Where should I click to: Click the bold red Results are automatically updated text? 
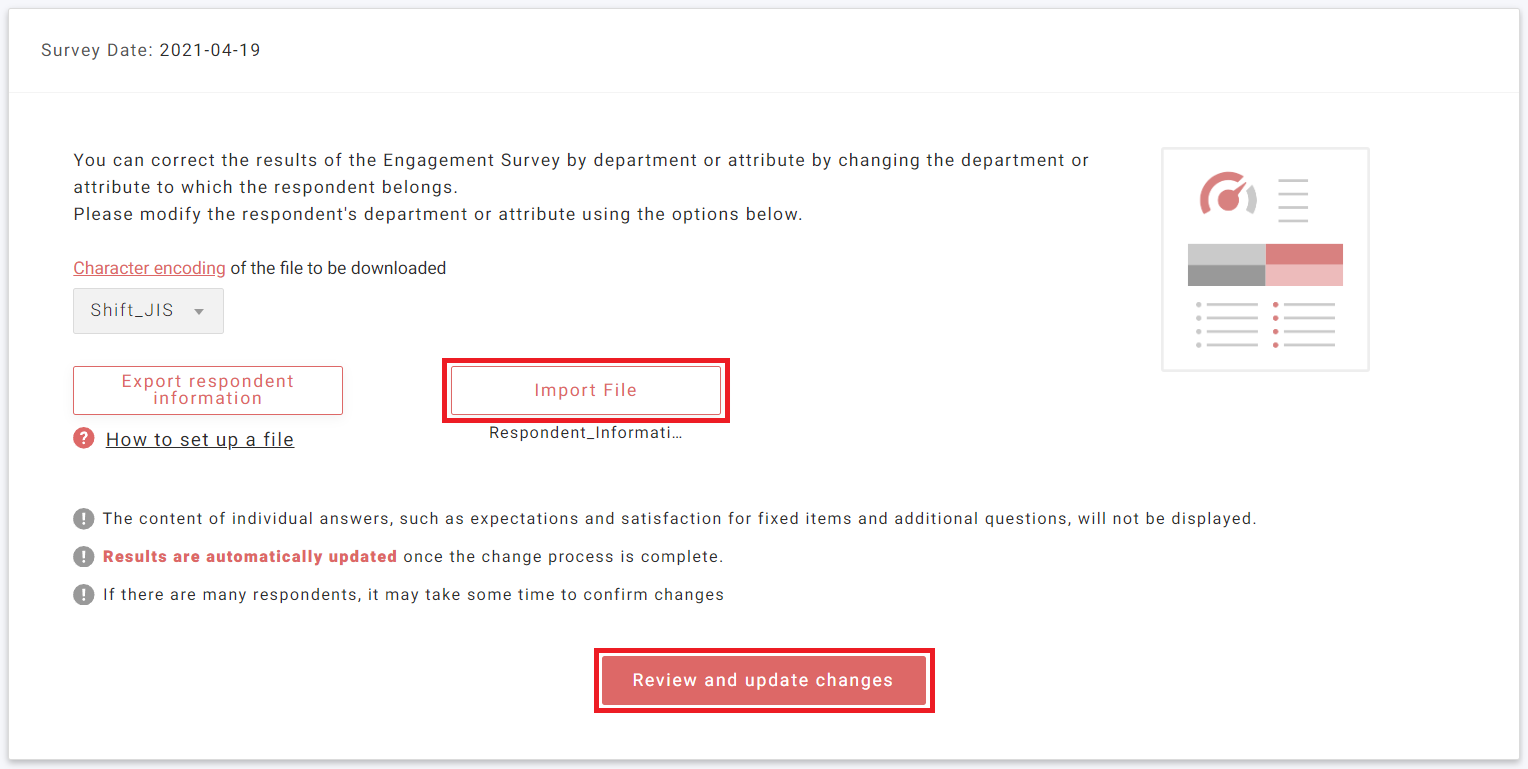coord(250,557)
